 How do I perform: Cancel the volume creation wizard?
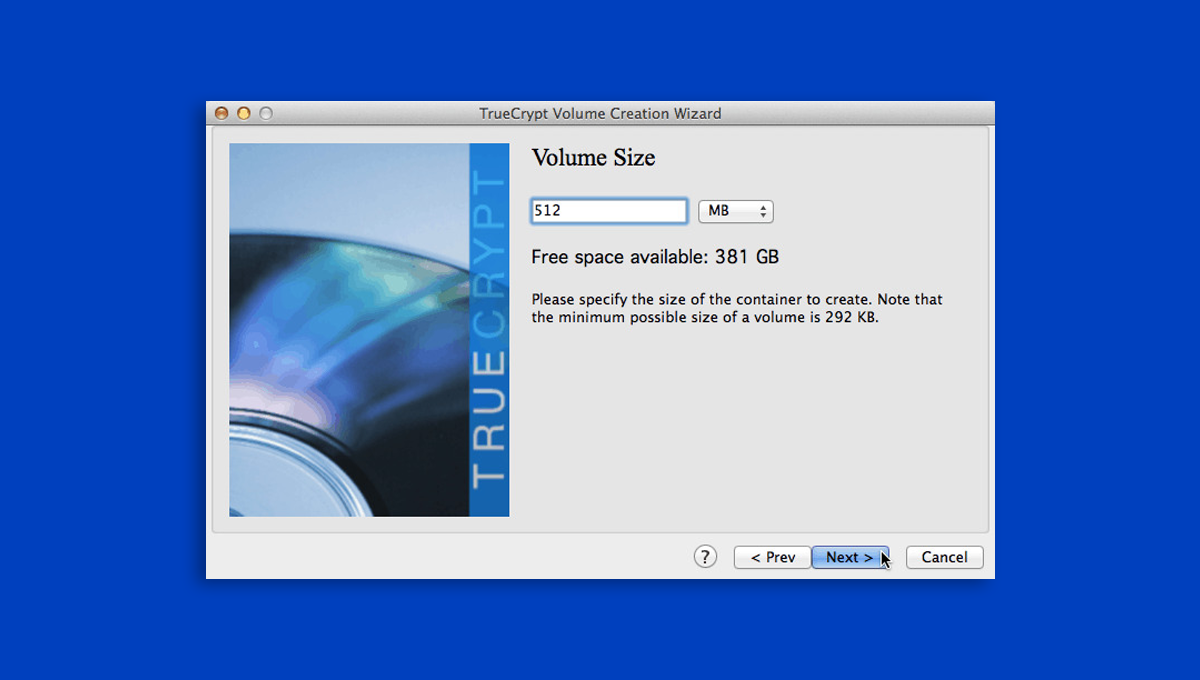click(x=944, y=557)
